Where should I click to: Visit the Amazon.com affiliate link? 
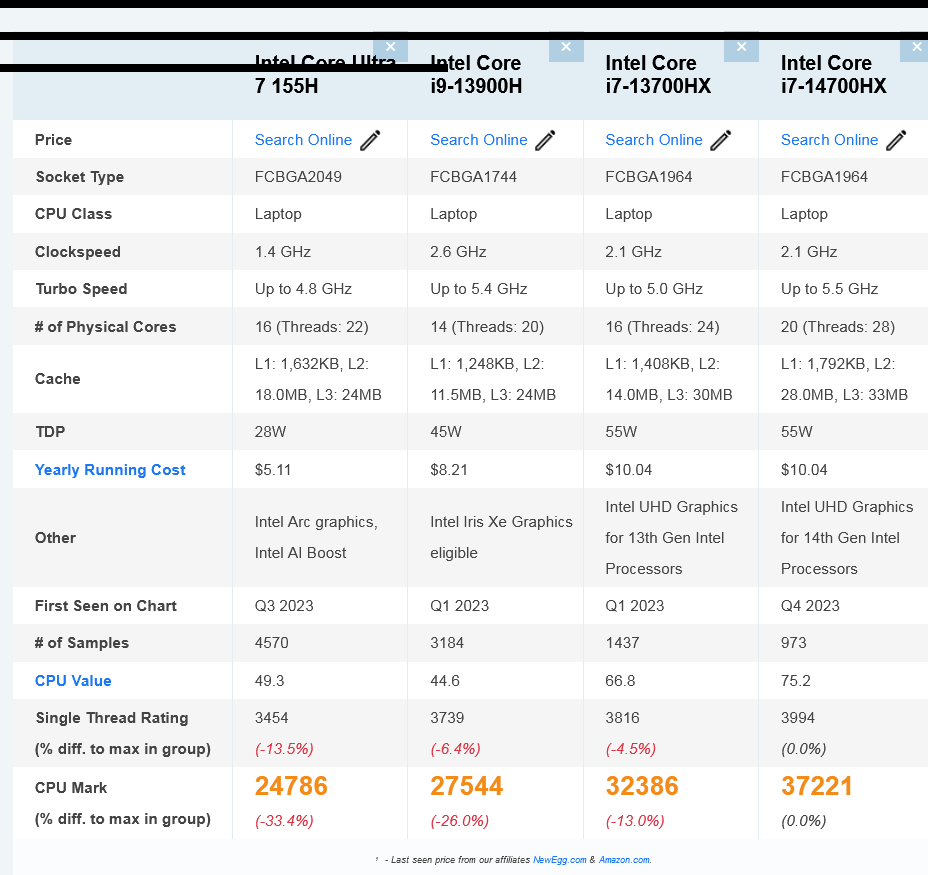pos(627,860)
